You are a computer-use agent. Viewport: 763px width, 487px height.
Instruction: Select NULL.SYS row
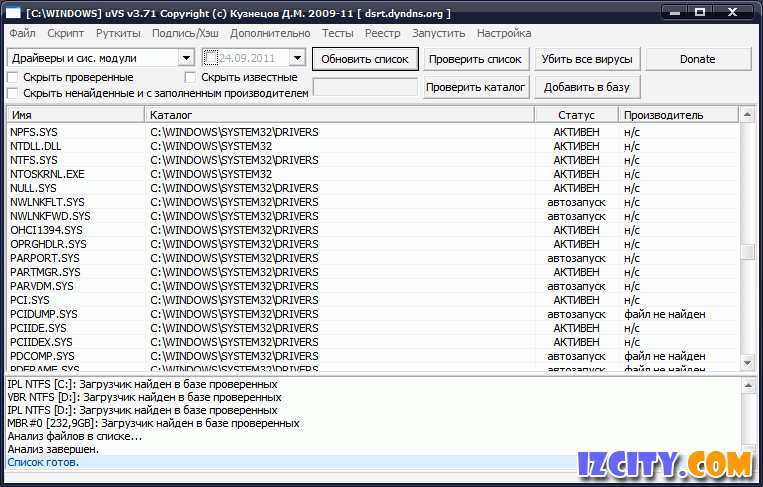374,188
